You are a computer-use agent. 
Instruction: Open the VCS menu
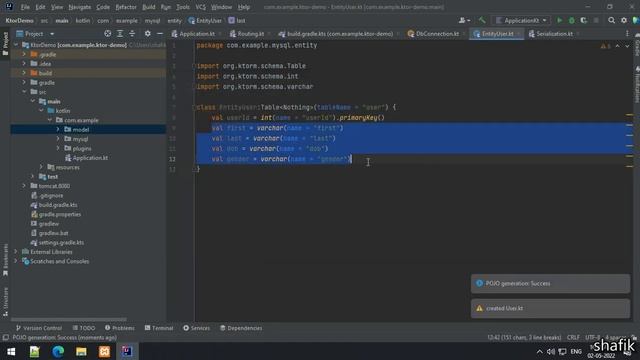pyautogui.click(x=200, y=7)
